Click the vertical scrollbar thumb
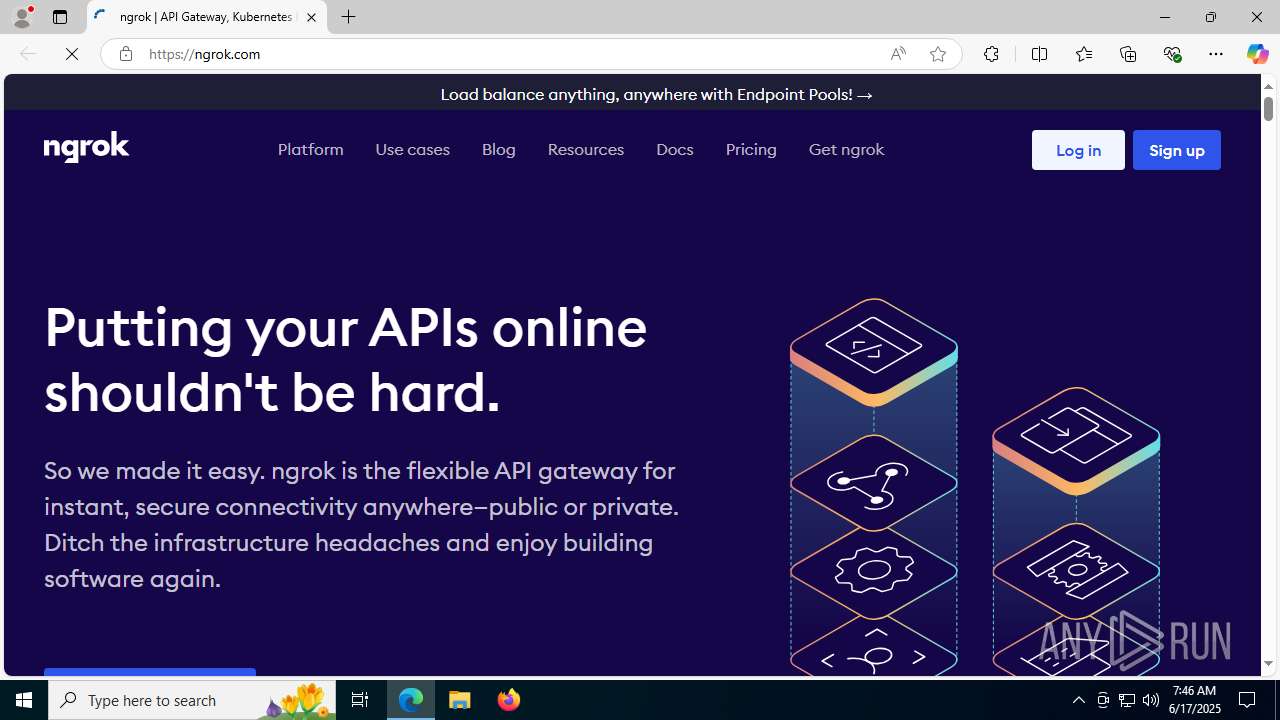The image size is (1280, 720). point(1268,108)
